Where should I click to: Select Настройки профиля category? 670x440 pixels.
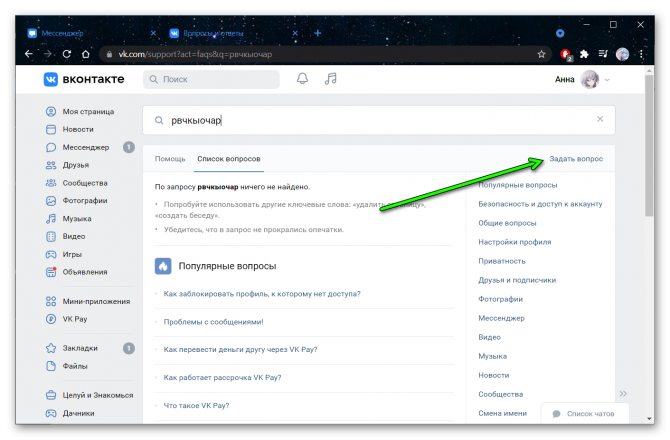click(514, 242)
